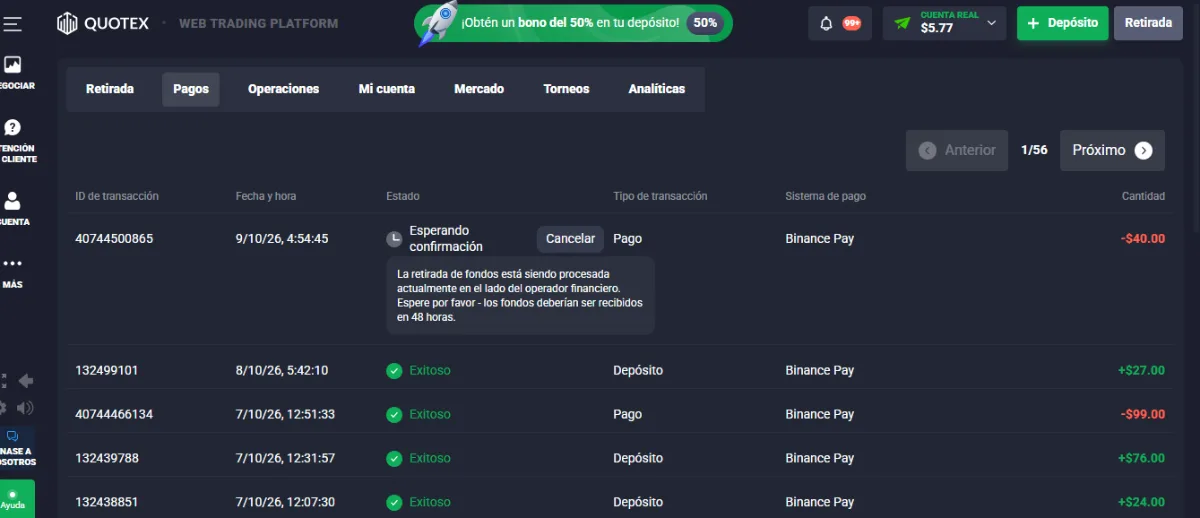Viewport: 1200px width, 518px height.
Task: Click the Exitoso check icon for 132439788
Action: click(394, 458)
